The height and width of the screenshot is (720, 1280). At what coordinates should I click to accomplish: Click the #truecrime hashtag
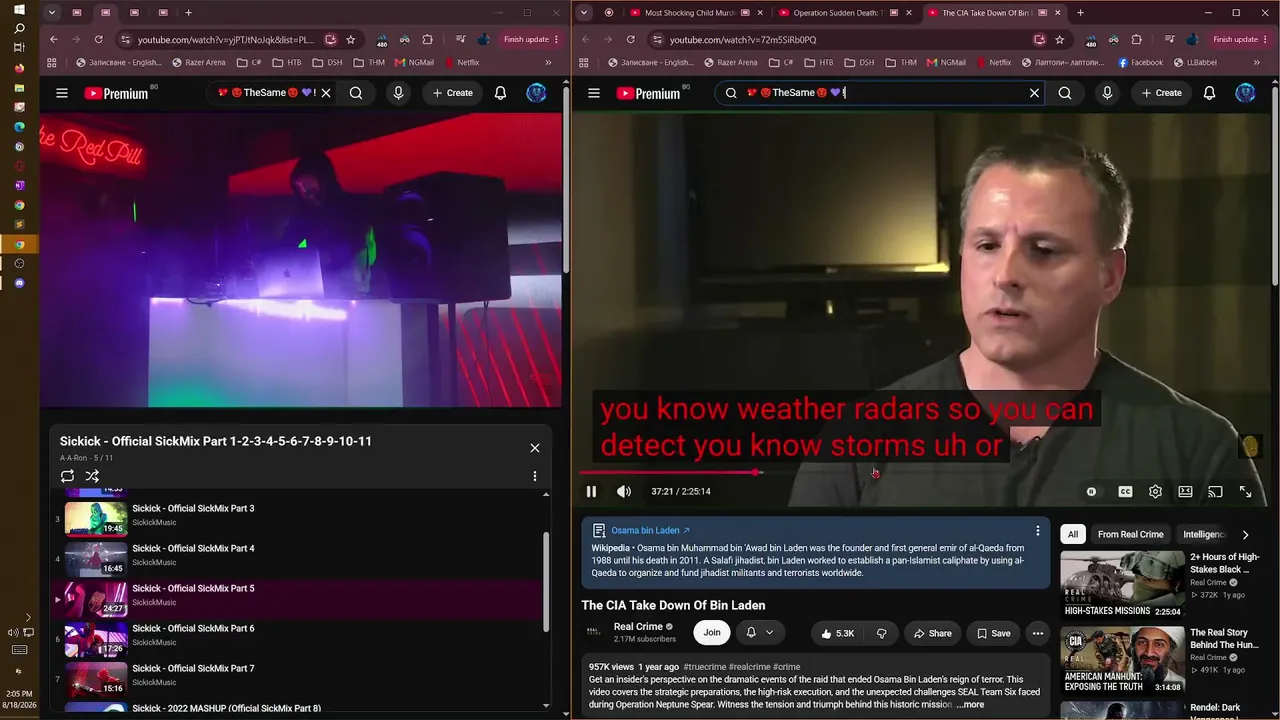pyautogui.click(x=705, y=667)
